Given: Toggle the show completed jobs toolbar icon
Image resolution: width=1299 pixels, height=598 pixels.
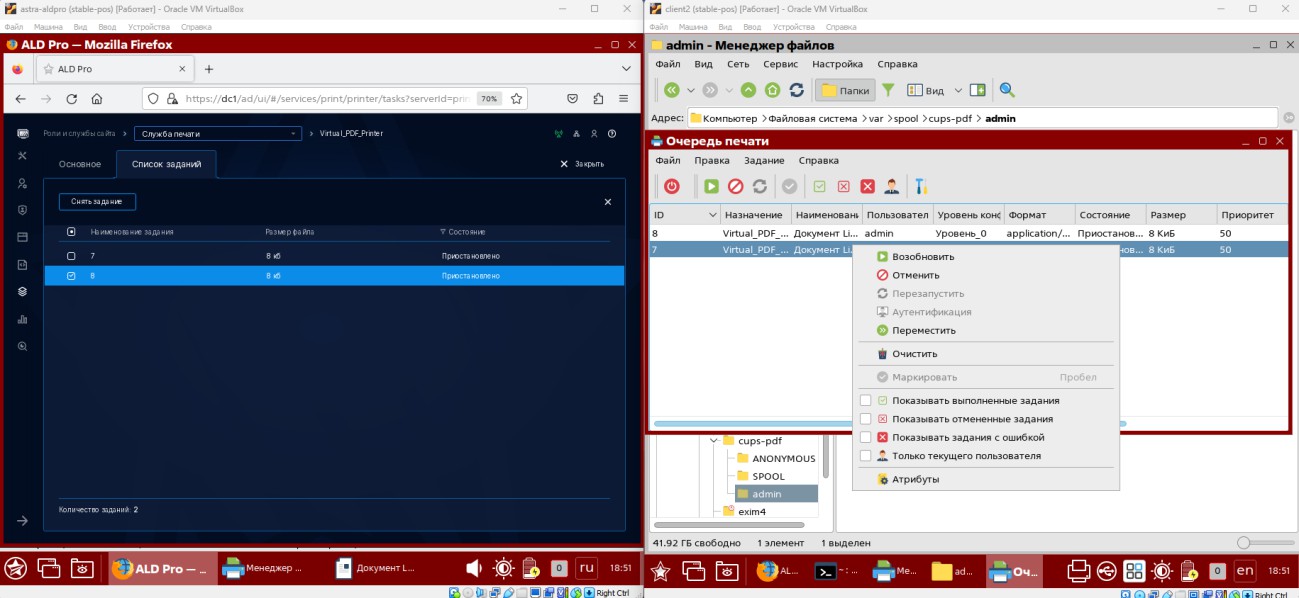Looking at the screenshot, I should coord(820,186).
